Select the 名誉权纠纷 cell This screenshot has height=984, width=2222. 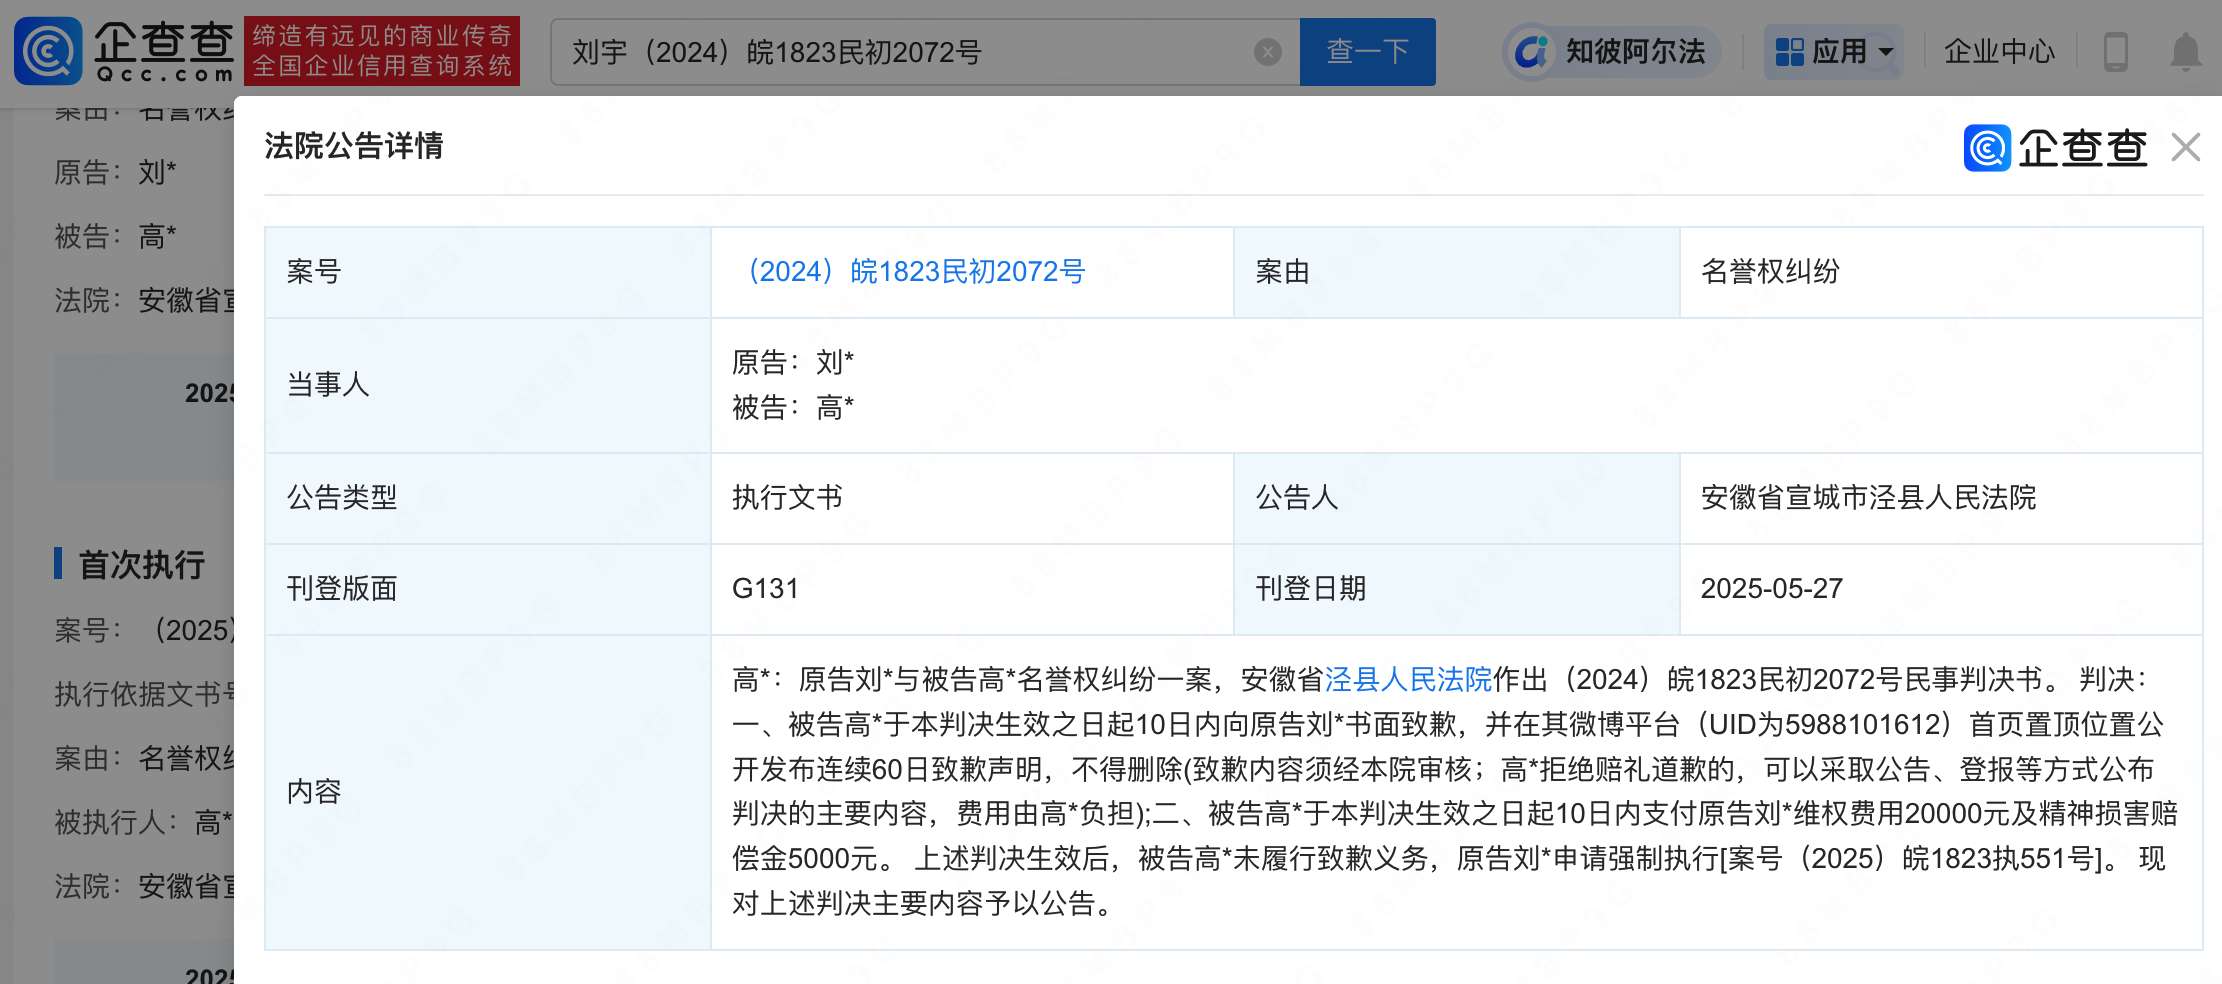coord(1941,272)
